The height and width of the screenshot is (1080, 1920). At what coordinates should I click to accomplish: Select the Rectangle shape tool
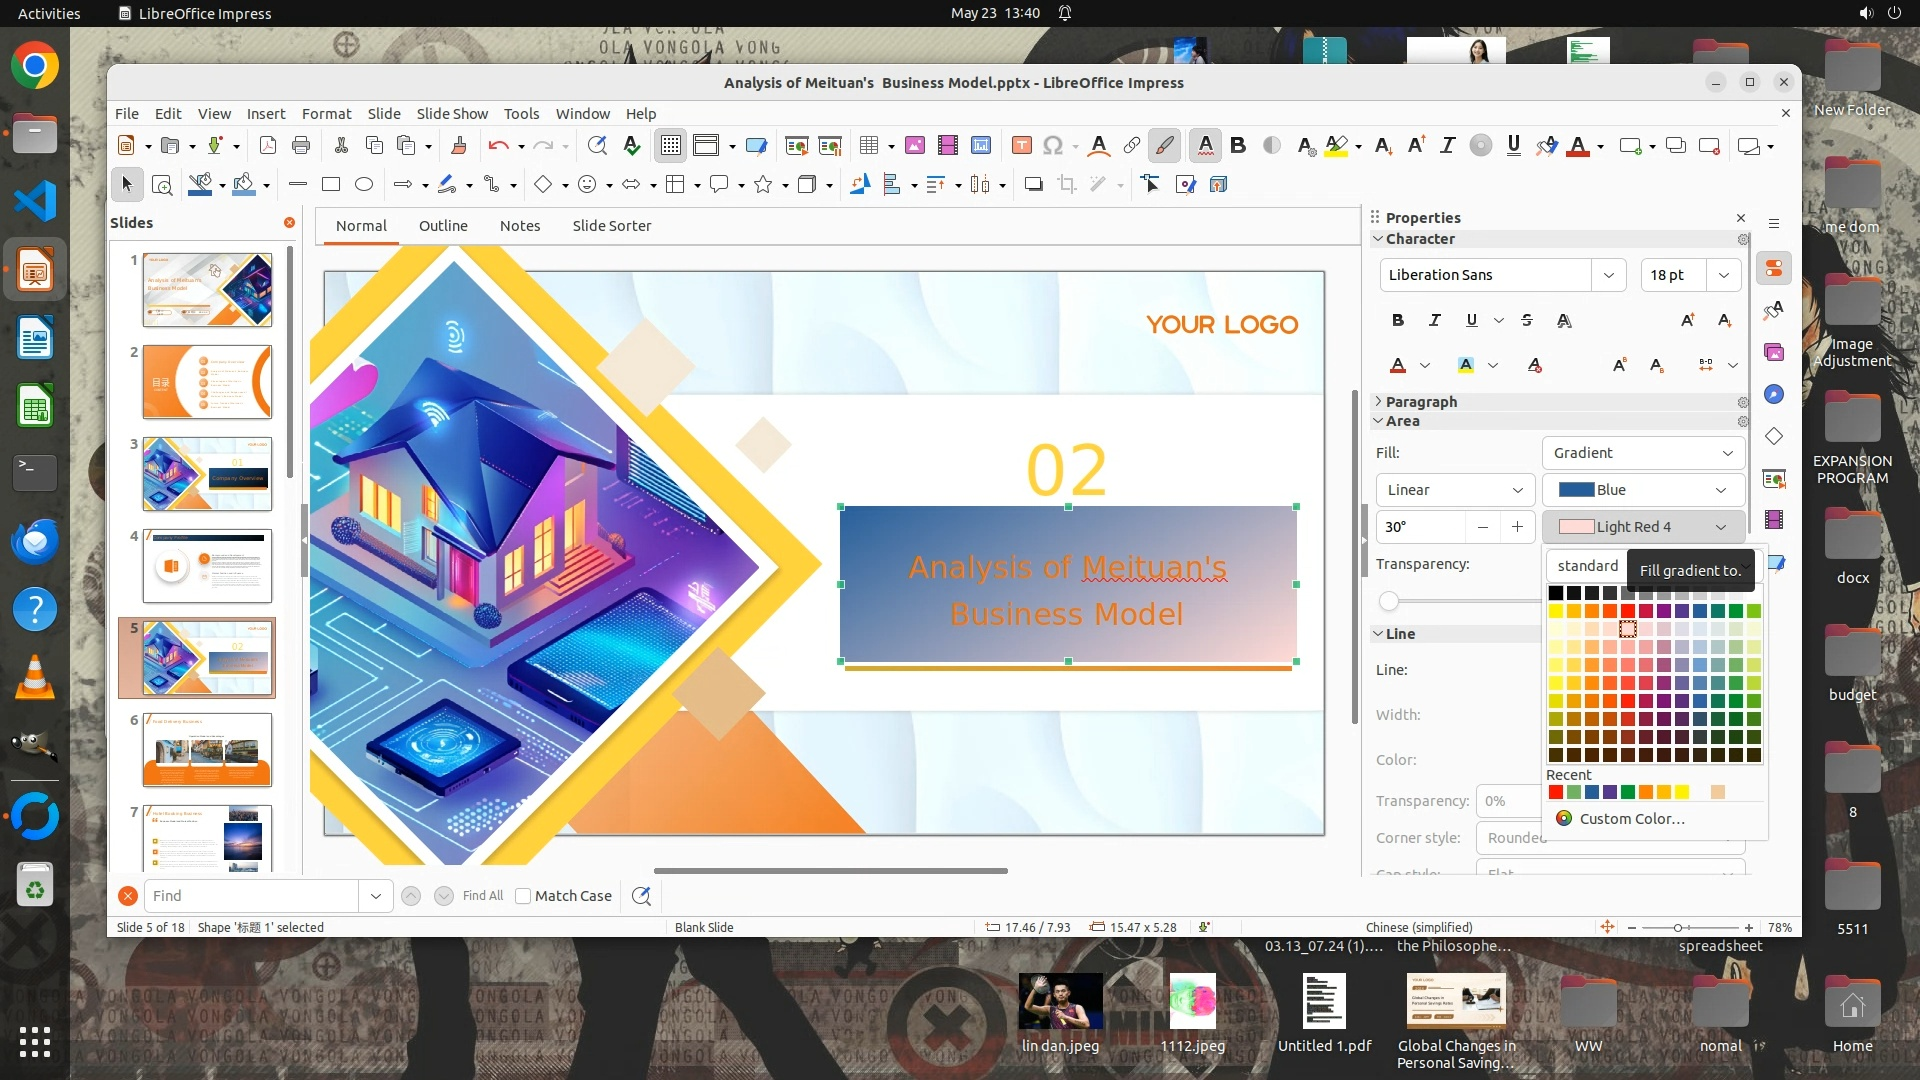[x=331, y=184]
